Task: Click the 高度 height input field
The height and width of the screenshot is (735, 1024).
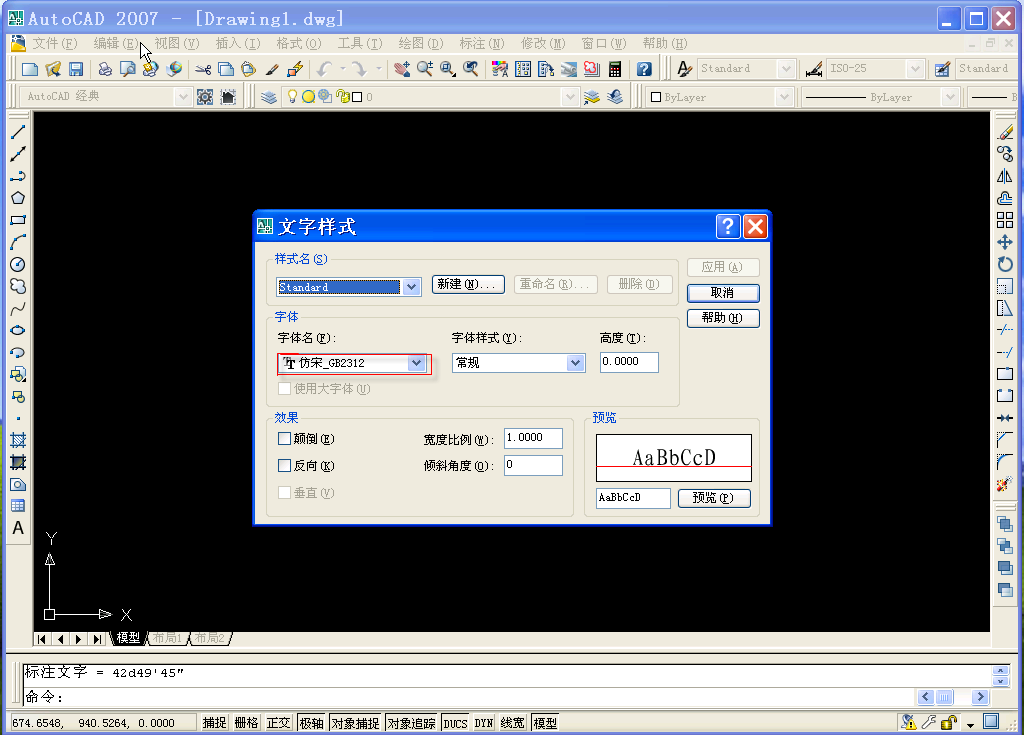Action: (629, 362)
